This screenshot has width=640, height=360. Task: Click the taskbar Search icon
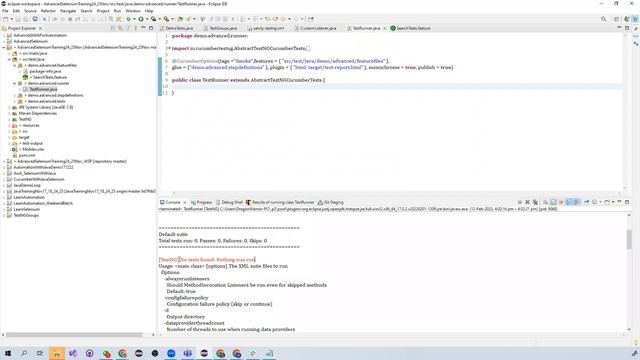pos(24,353)
